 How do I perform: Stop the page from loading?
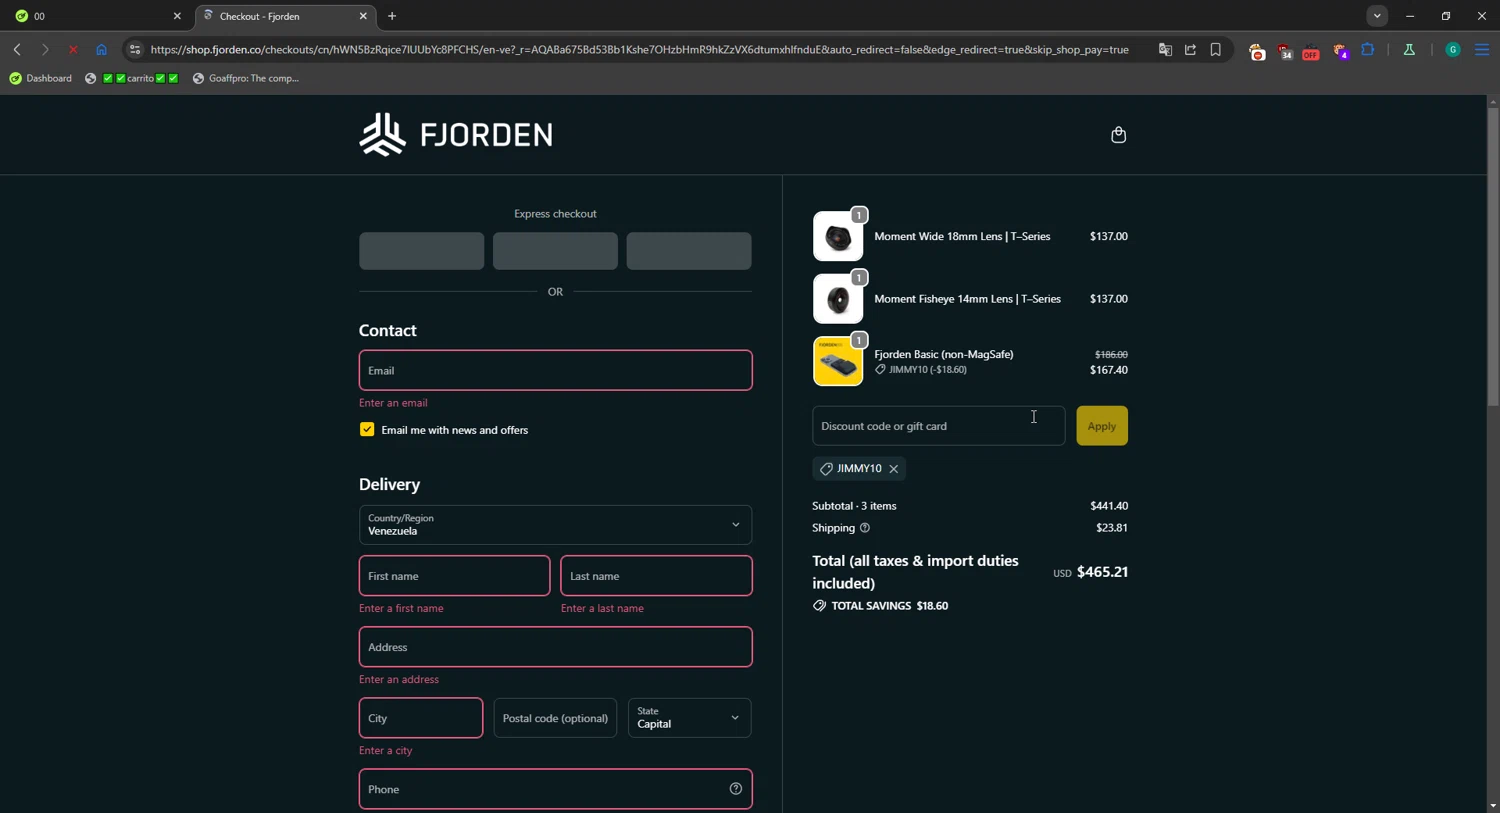tap(73, 49)
